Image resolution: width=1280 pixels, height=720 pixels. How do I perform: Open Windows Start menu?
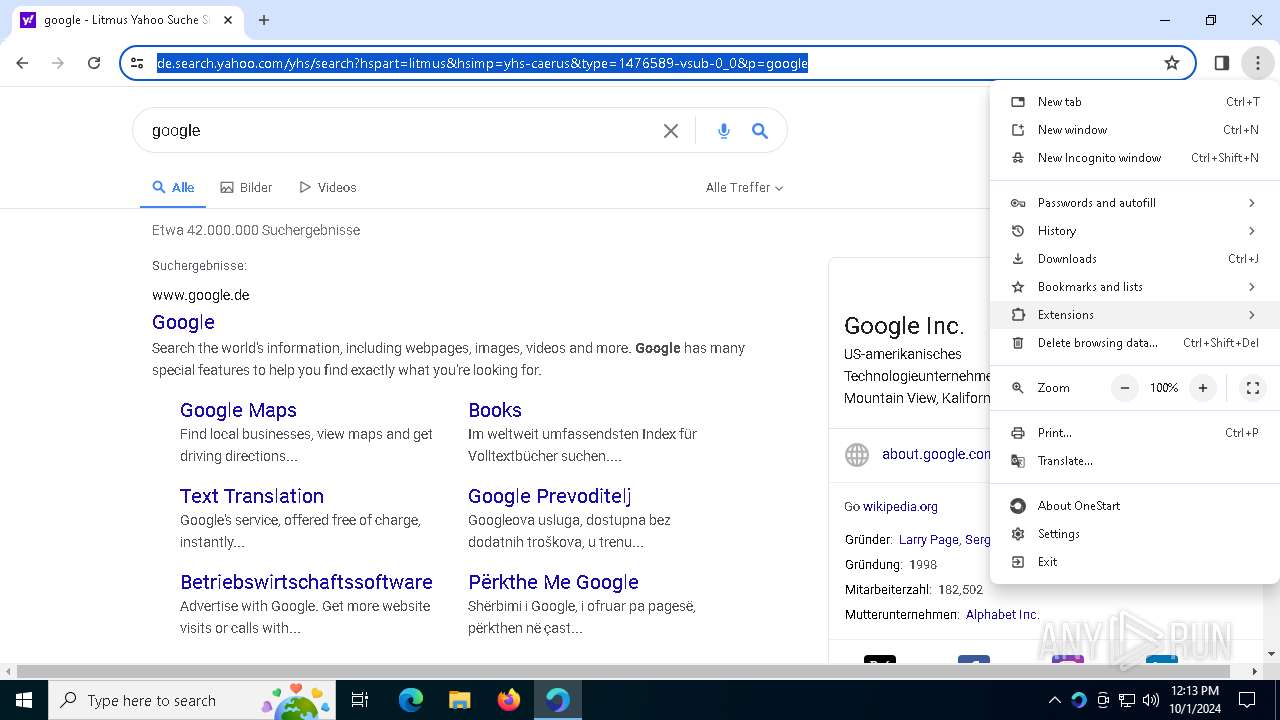(24, 700)
